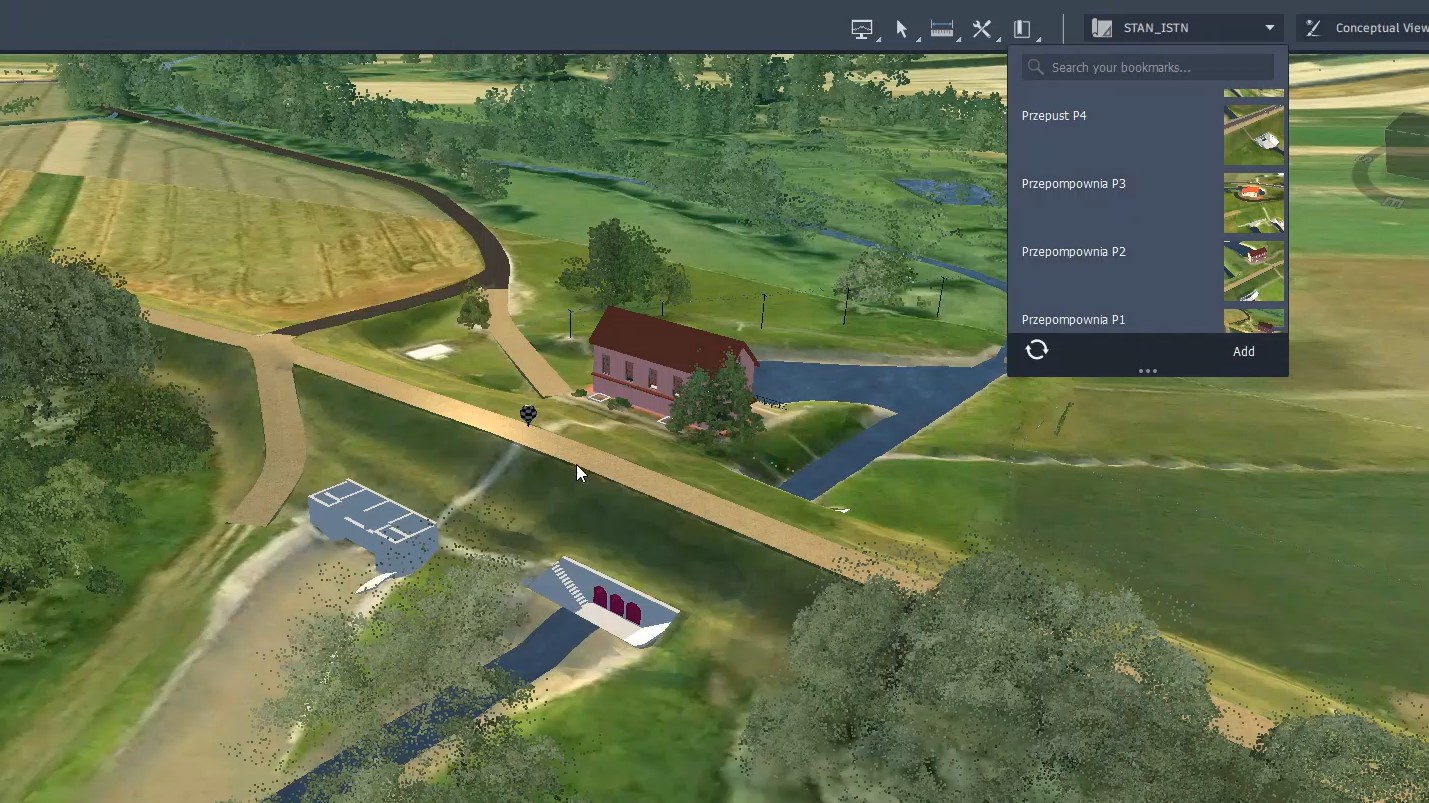Click the bookmarks panel icon

click(x=1021, y=27)
